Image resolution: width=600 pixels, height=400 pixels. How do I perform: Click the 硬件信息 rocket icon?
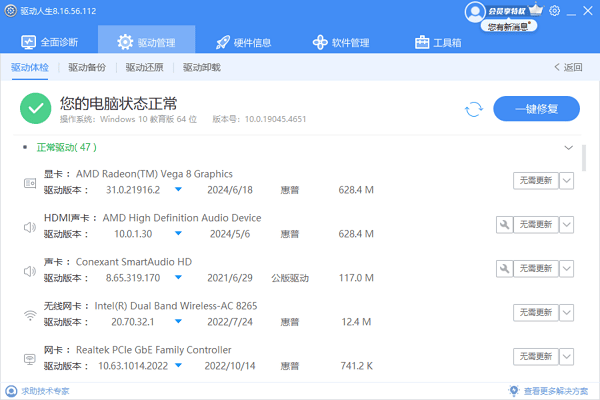[223, 42]
